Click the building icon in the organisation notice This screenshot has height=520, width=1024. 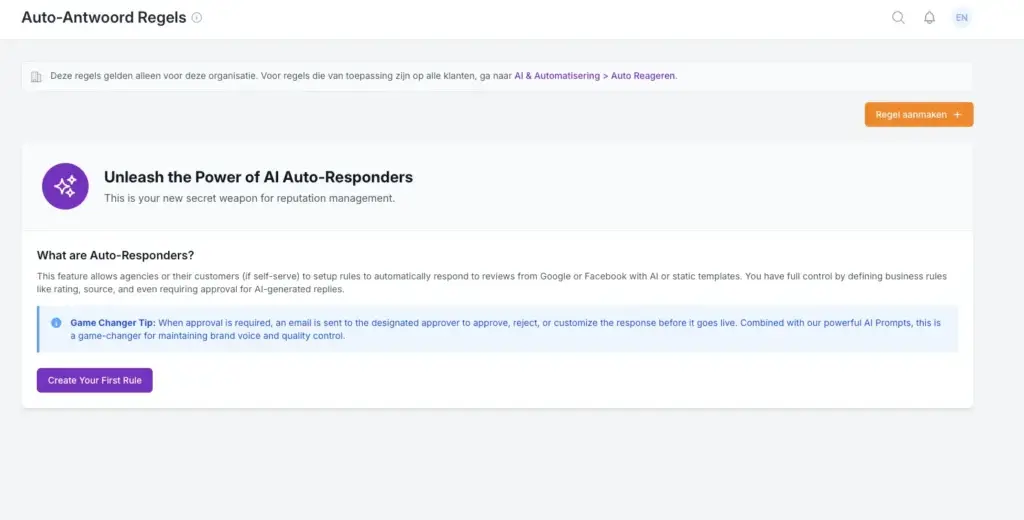pos(37,76)
